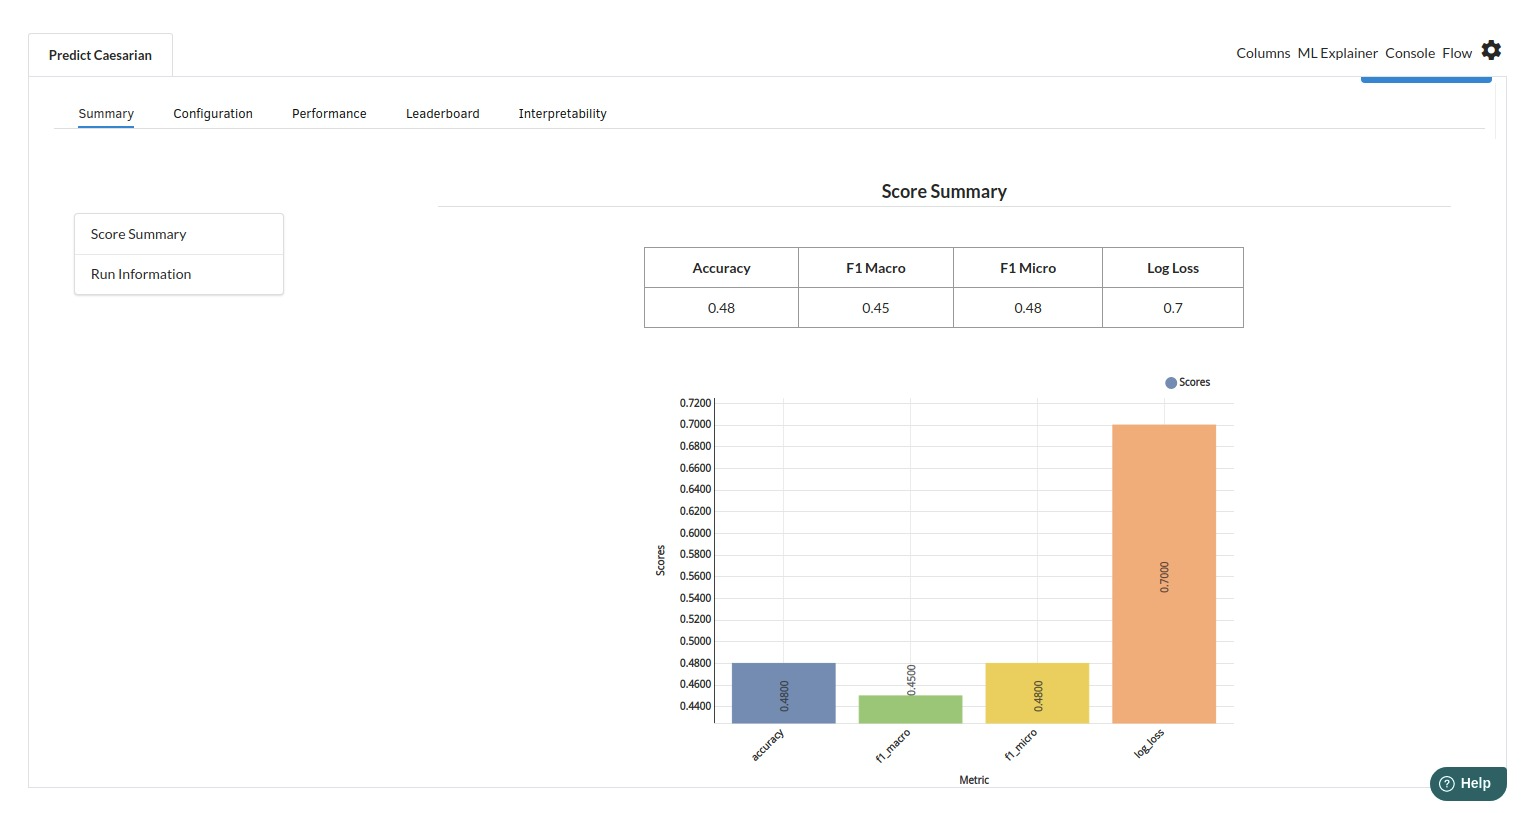Open the Leaderboard tab

pos(443,114)
